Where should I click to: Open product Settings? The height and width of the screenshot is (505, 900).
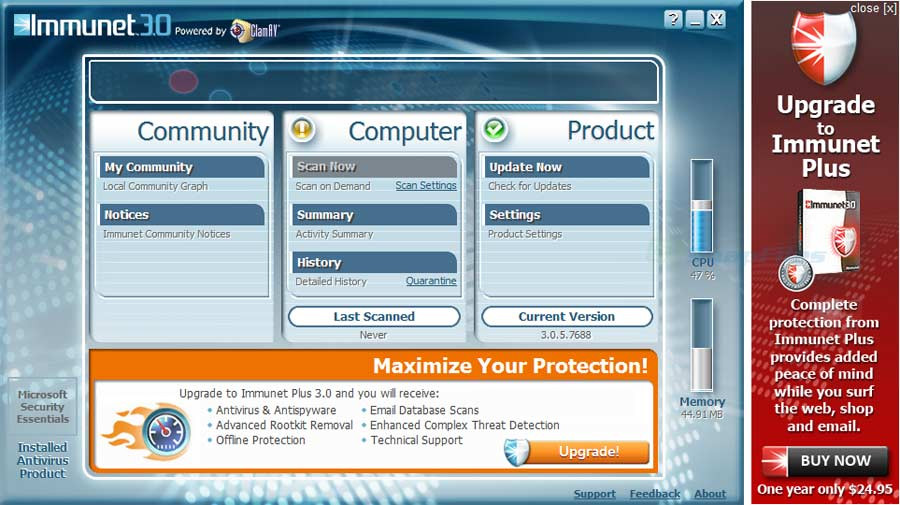click(x=567, y=215)
